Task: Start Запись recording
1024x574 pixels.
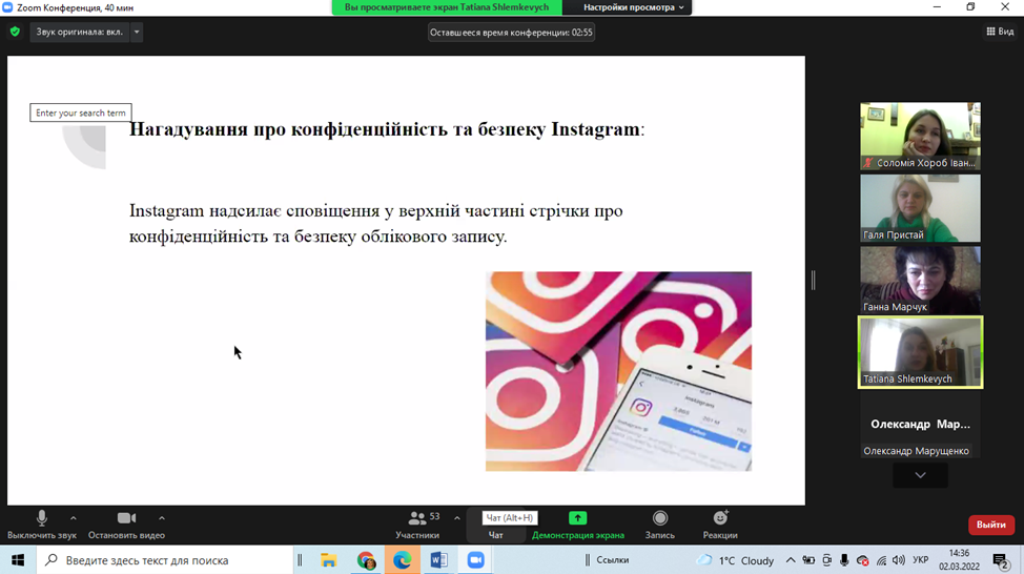Action: click(x=660, y=525)
